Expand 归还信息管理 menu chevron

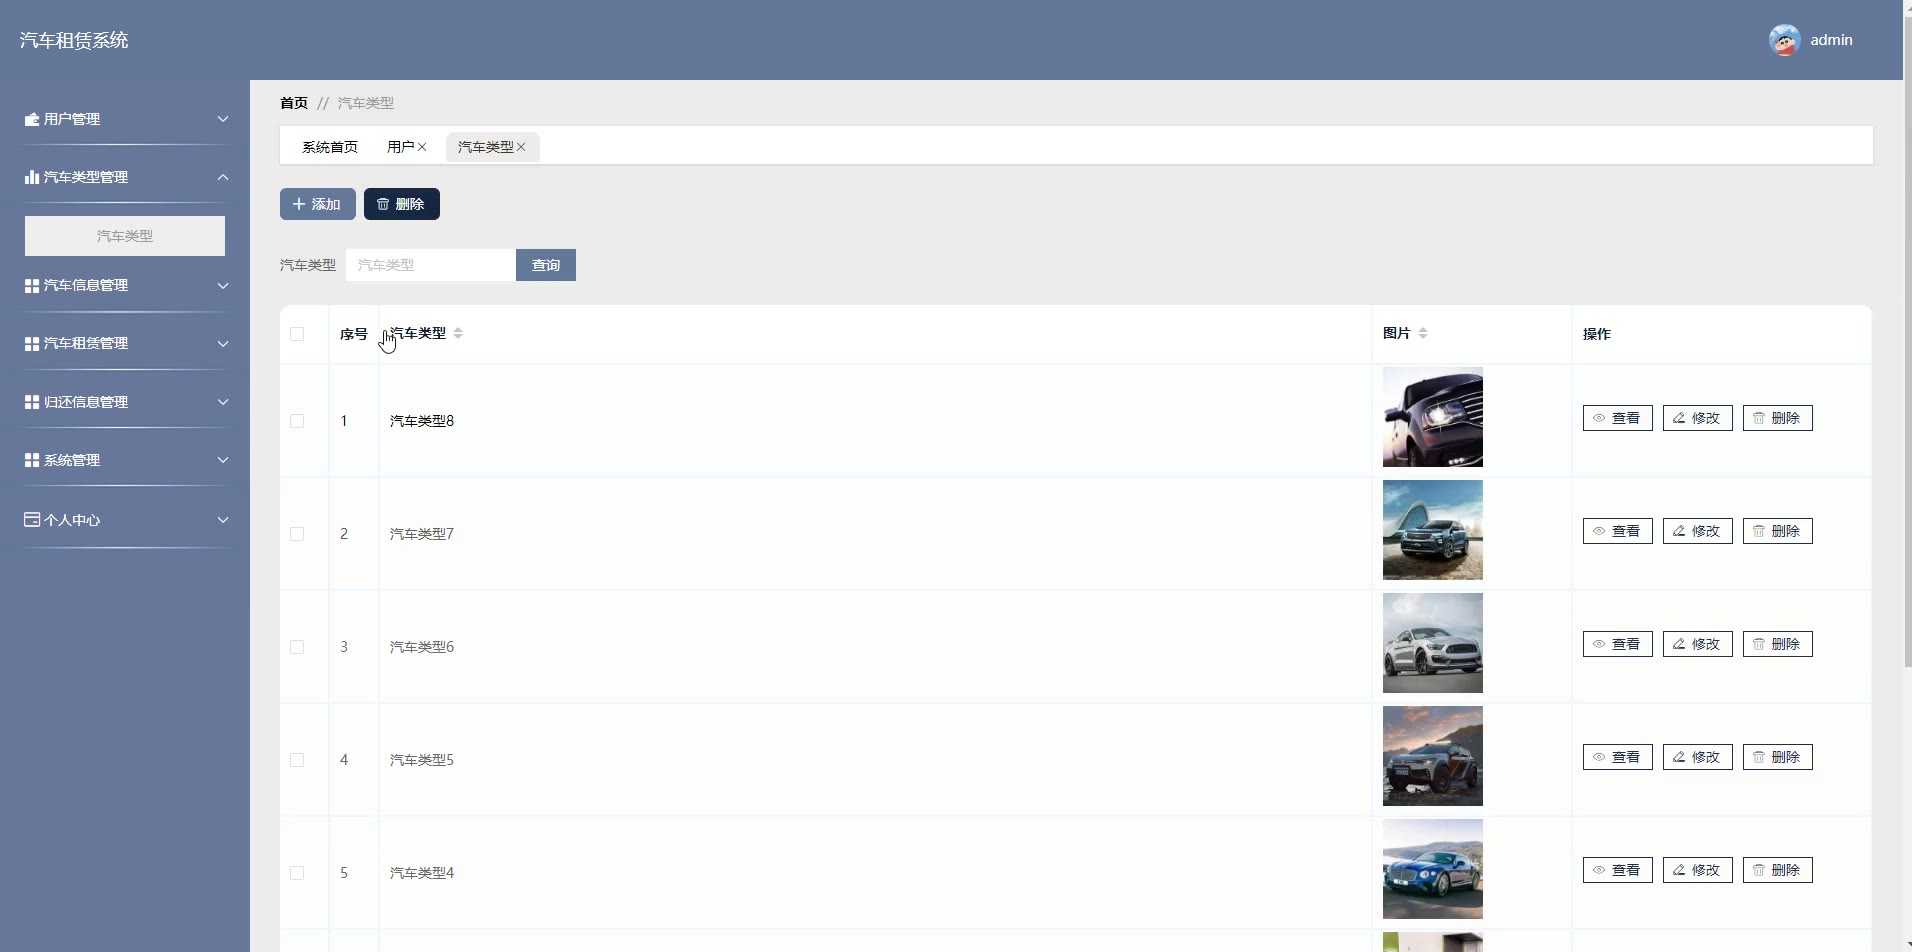click(223, 402)
